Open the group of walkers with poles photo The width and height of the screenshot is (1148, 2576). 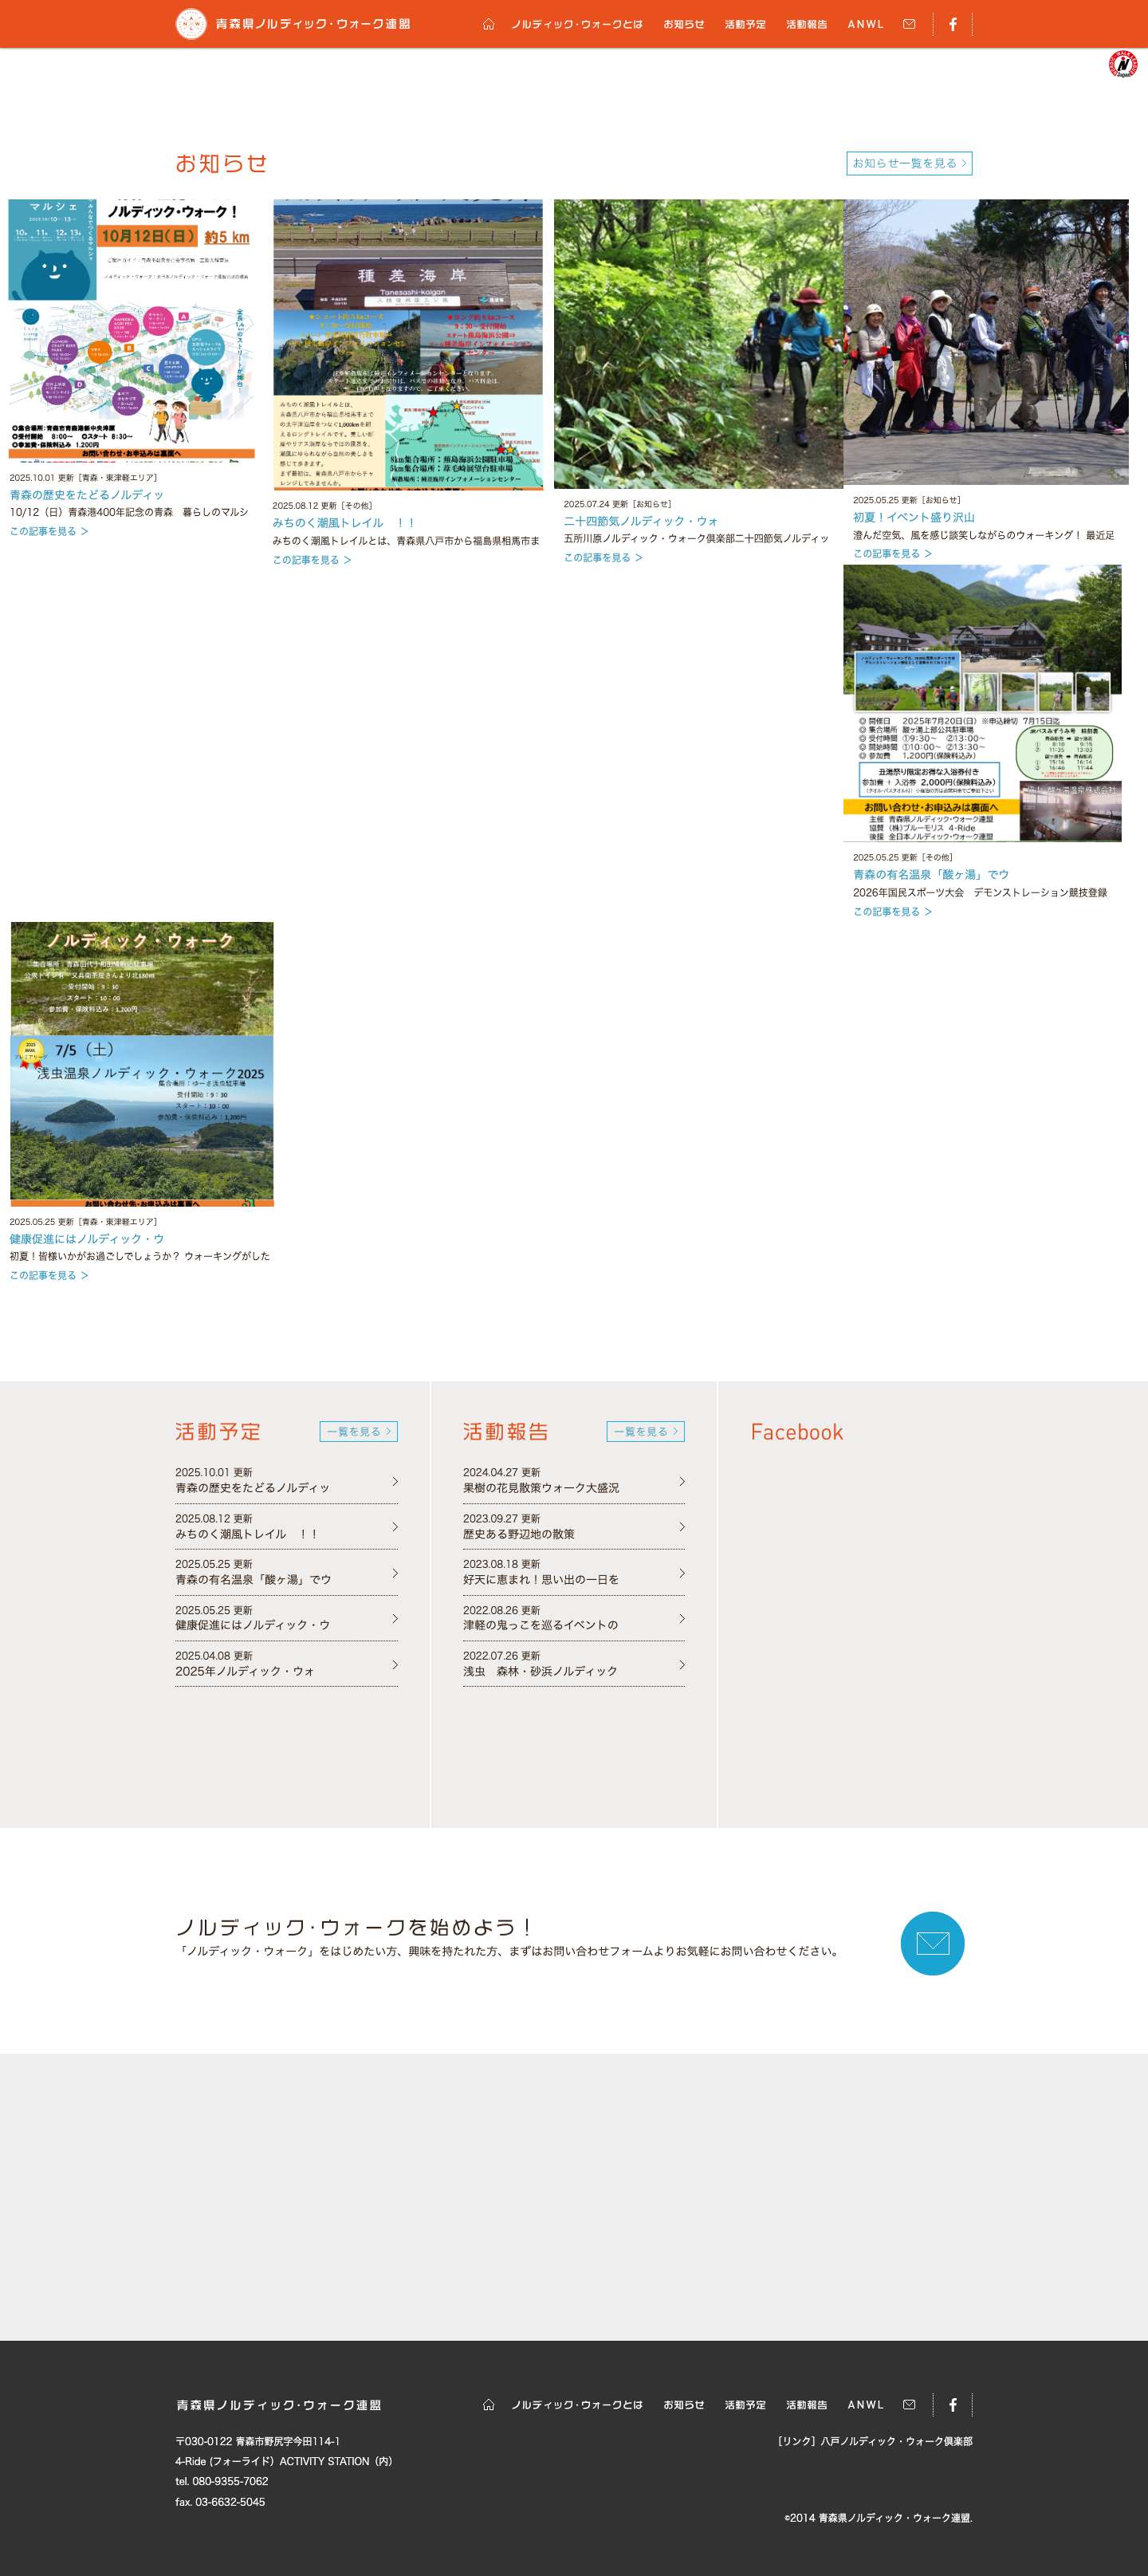tap(986, 341)
